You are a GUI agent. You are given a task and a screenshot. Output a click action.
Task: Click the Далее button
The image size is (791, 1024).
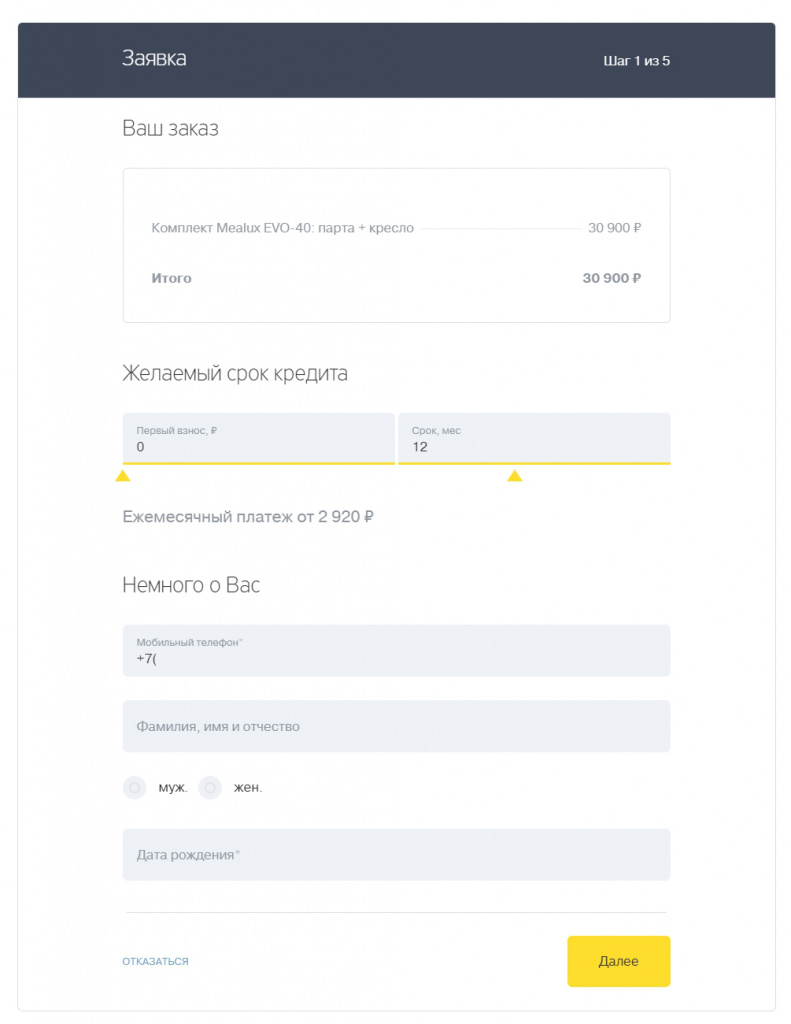(x=619, y=961)
